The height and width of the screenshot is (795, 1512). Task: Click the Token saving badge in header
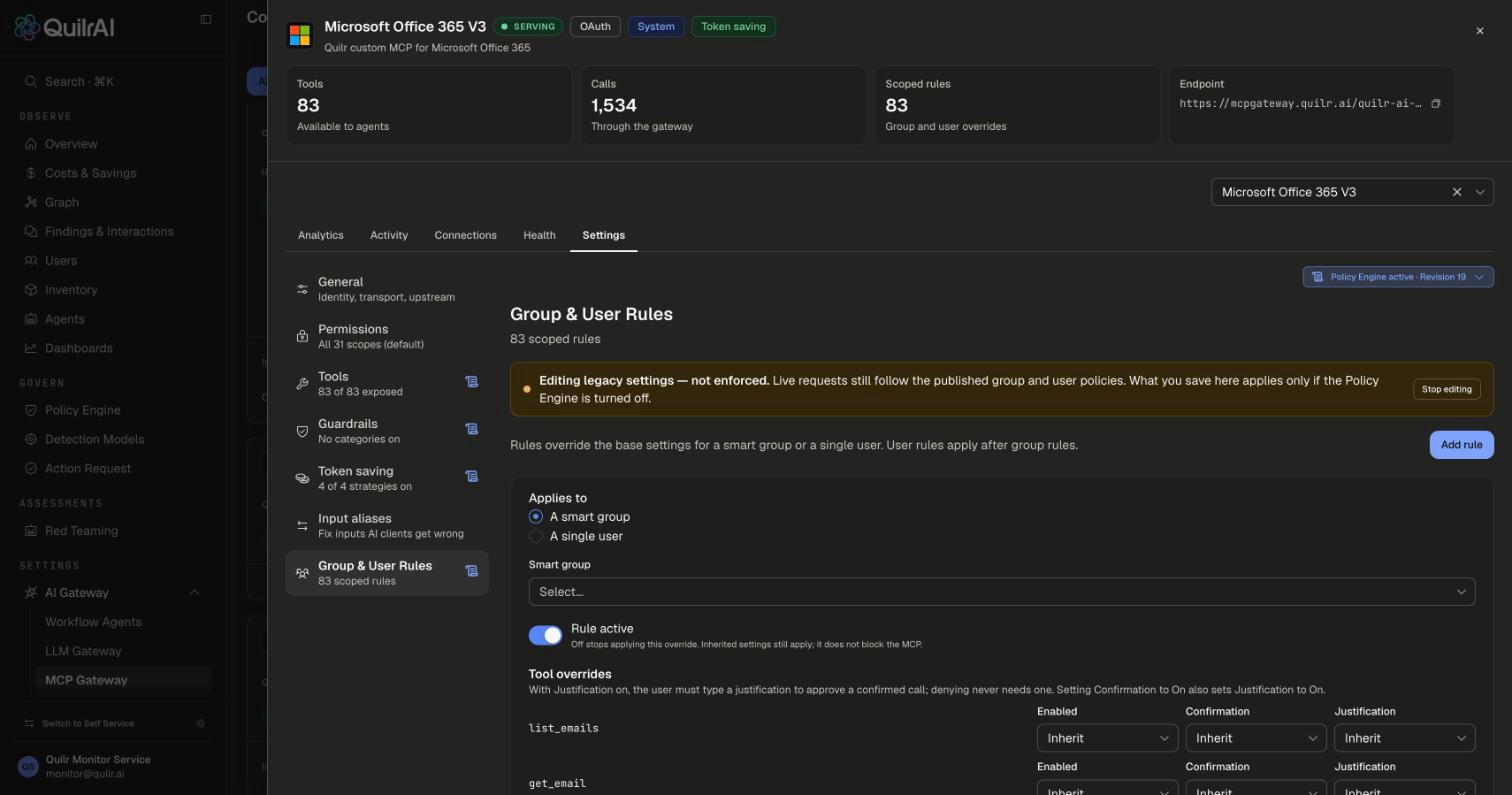click(x=733, y=27)
